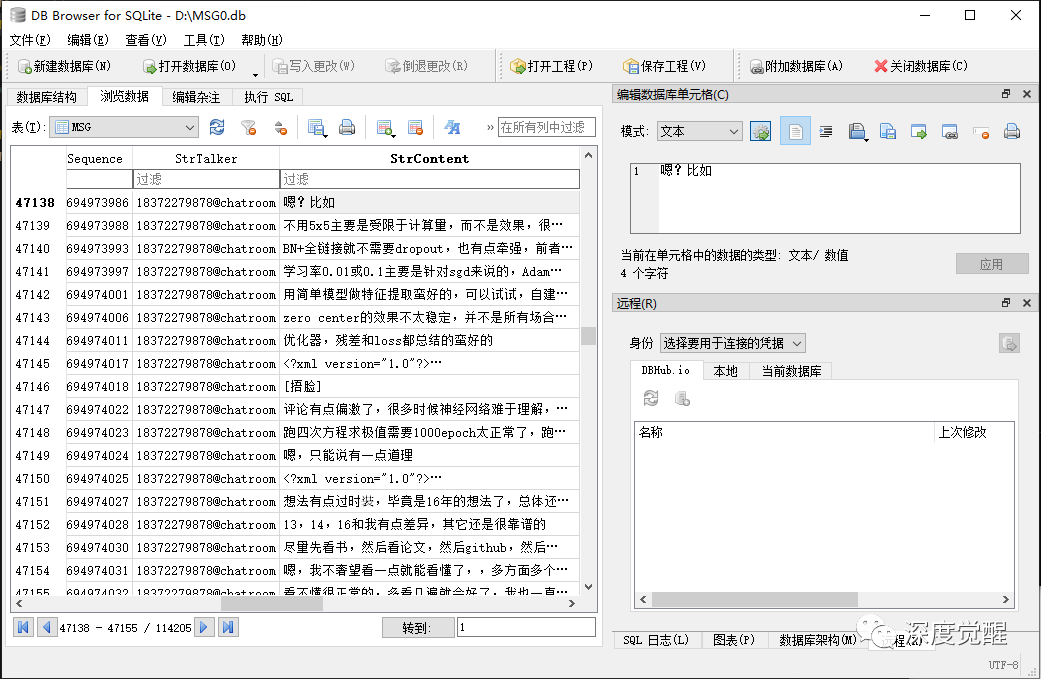Click the clear sorting icon
The height and width of the screenshot is (679, 1041).
coord(281,127)
